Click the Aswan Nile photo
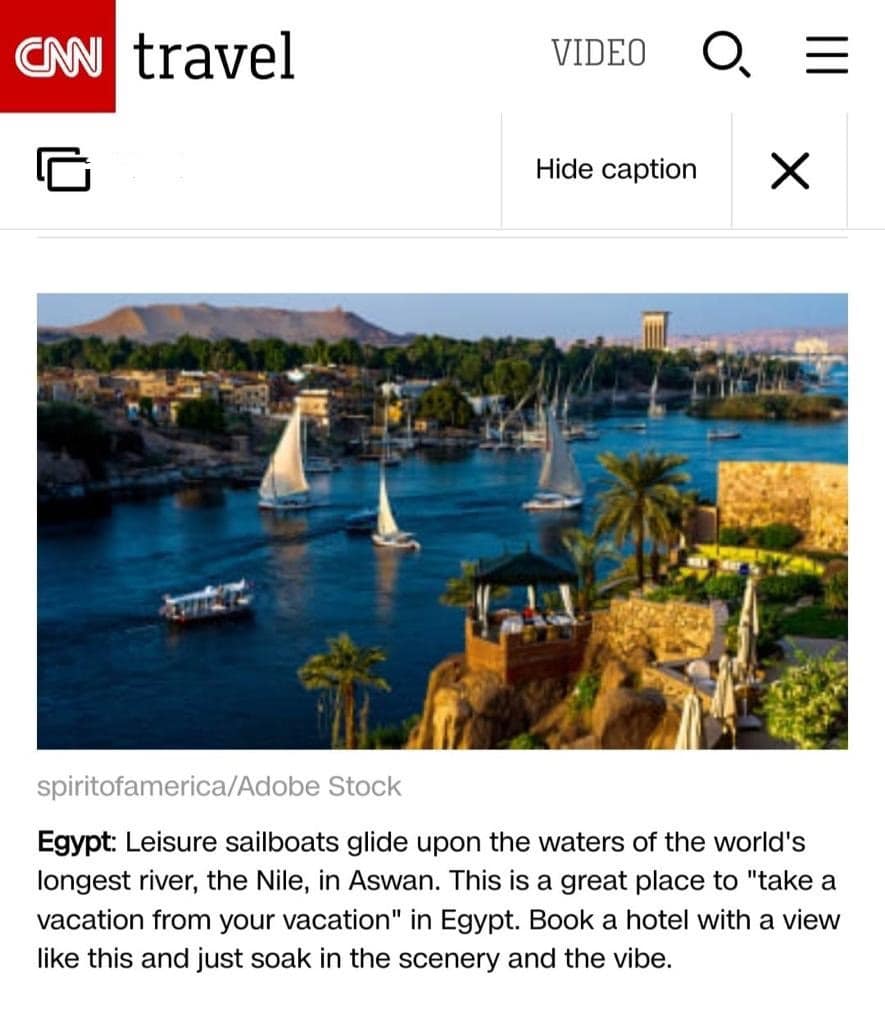 pyautogui.click(x=442, y=520)
